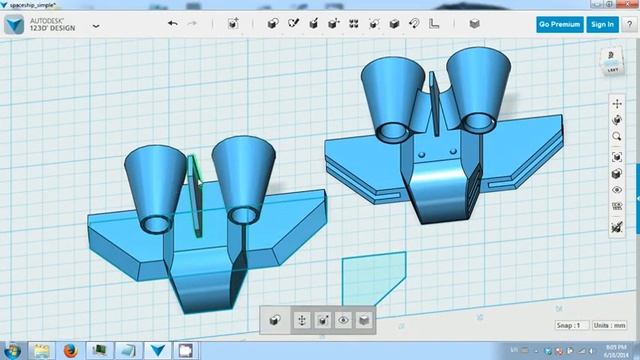This screenshot has width=640, height=360.
Task: Hide the selection with the context toolbar eye
Action: [343, 320]
